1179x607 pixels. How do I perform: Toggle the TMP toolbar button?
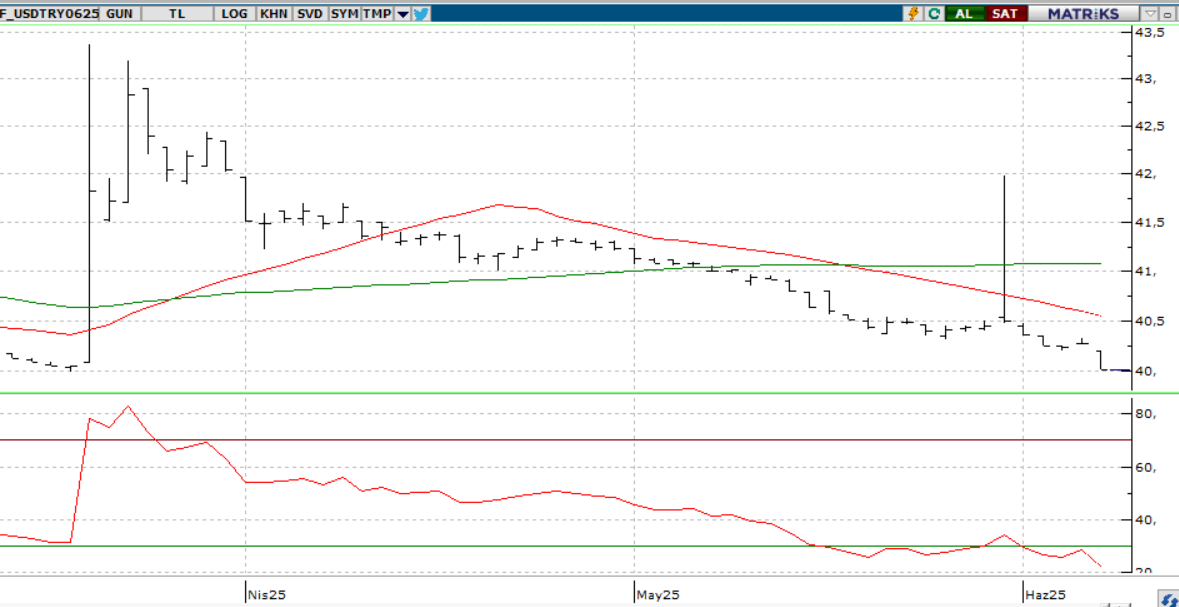377,14
